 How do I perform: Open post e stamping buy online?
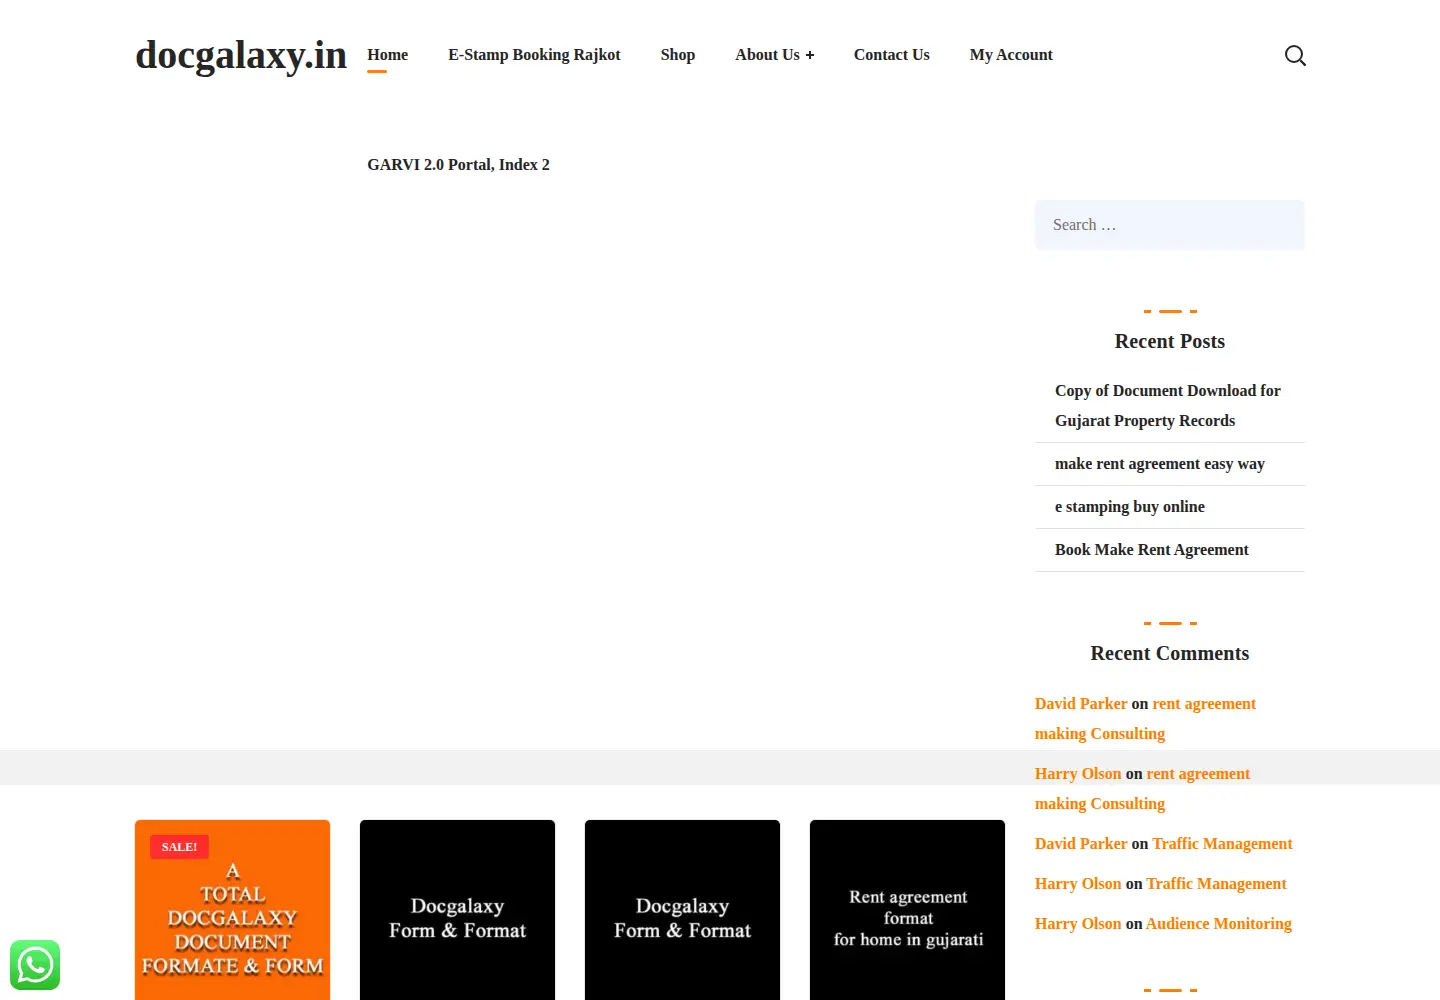(1129, 507)
